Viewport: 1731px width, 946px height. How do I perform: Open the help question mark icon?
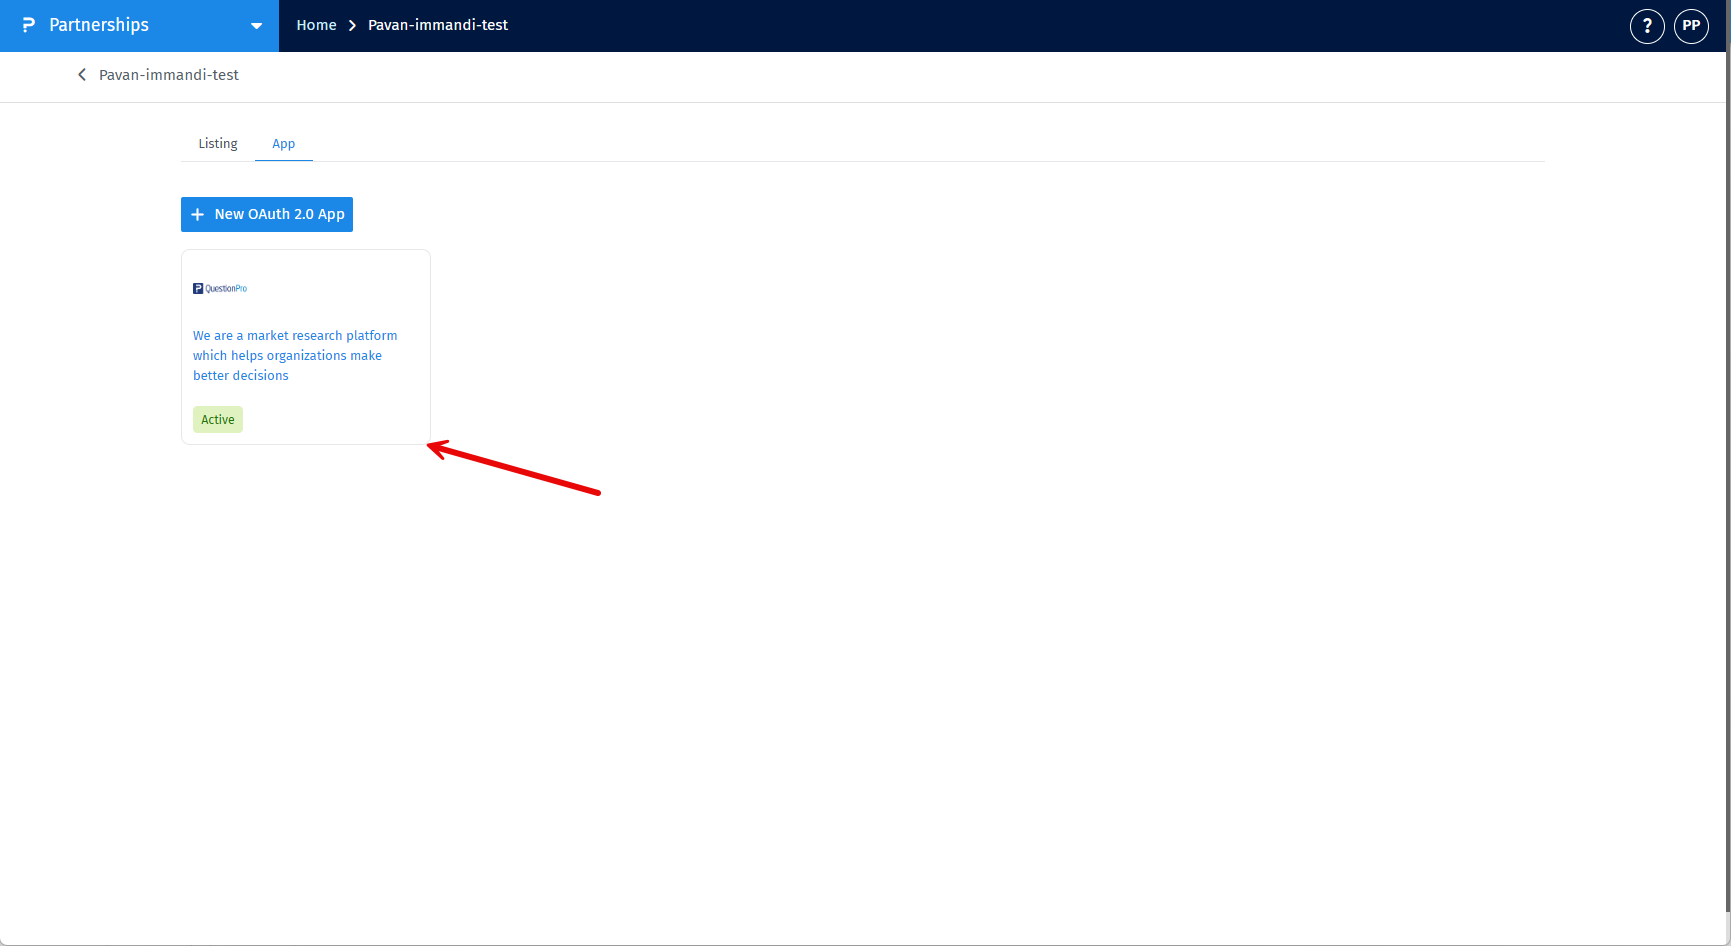click(x=1647, y=26)
